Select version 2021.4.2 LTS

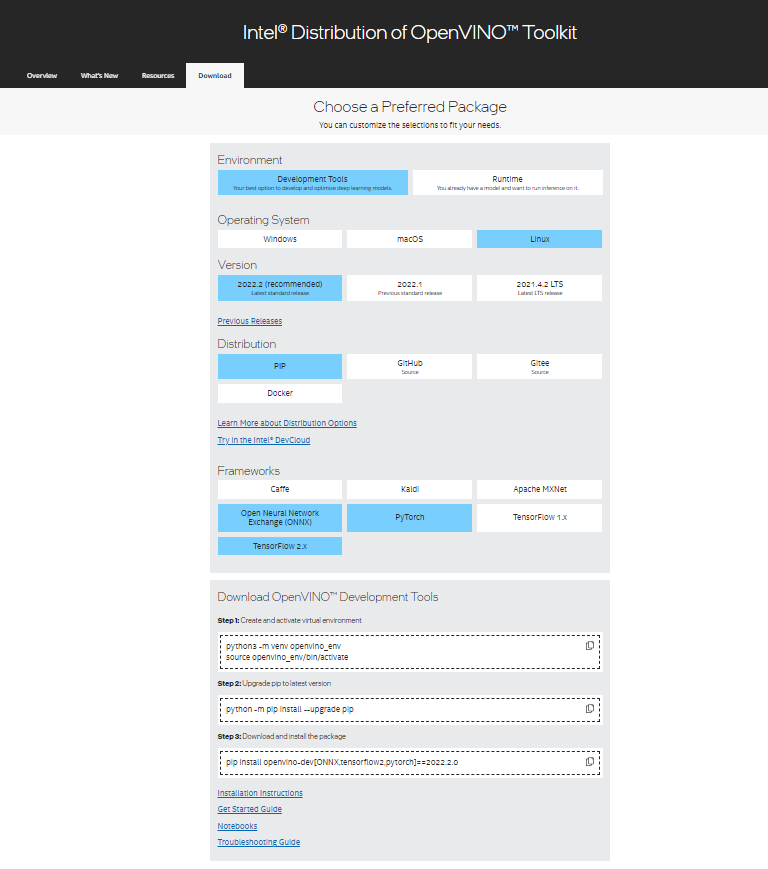(539, 288)
